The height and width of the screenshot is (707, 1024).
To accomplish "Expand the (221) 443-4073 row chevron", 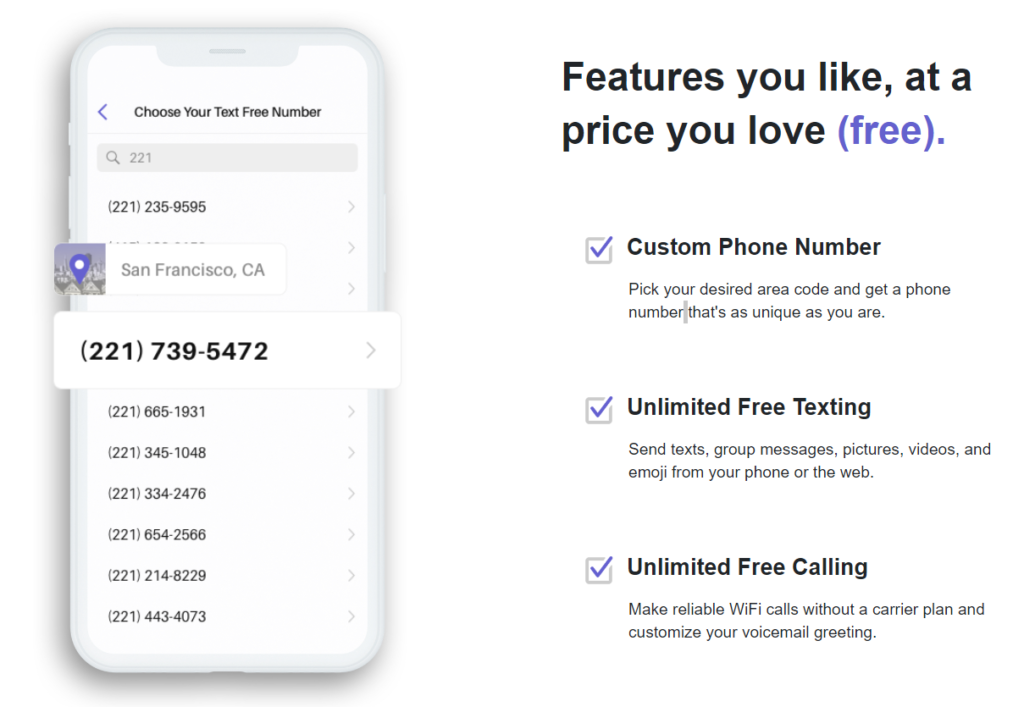I will pos(351,617).
